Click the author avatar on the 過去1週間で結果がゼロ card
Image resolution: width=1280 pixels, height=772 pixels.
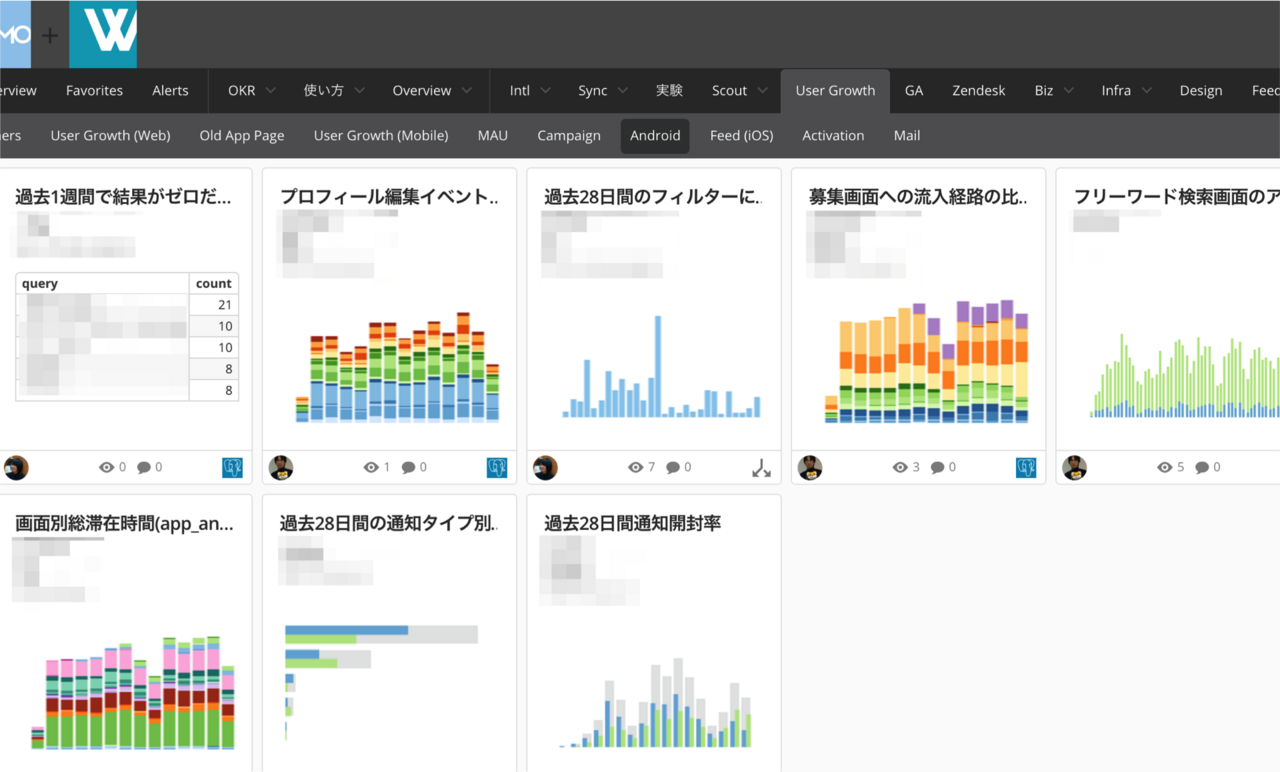16,467
